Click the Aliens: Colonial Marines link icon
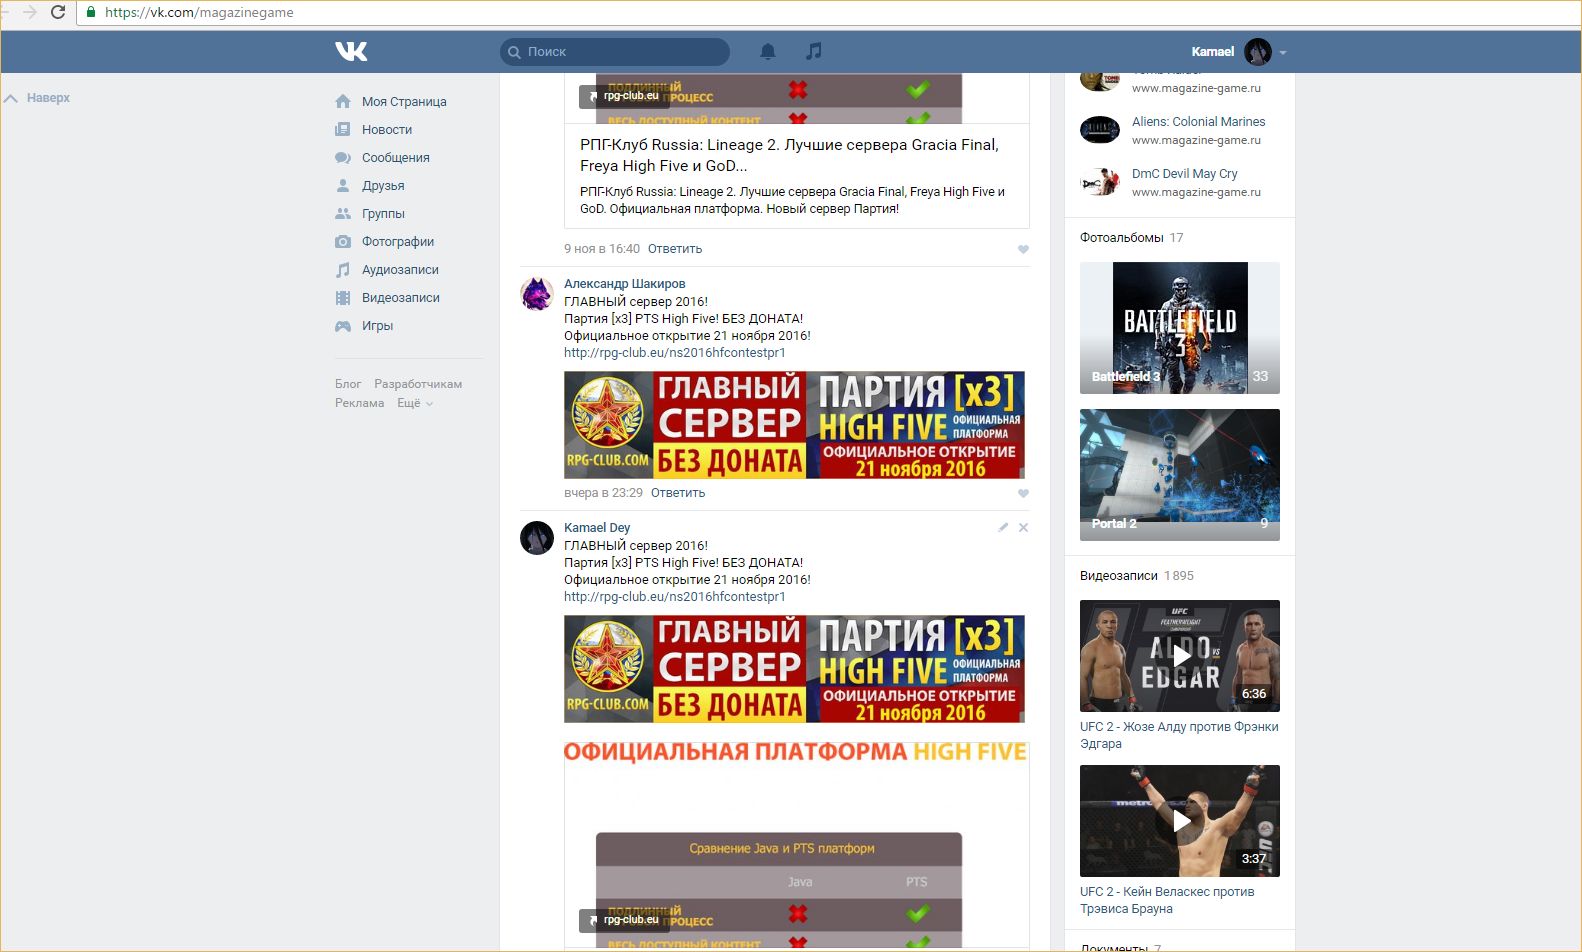This screenshot has width=1582, height=952. click(1100, 130)
